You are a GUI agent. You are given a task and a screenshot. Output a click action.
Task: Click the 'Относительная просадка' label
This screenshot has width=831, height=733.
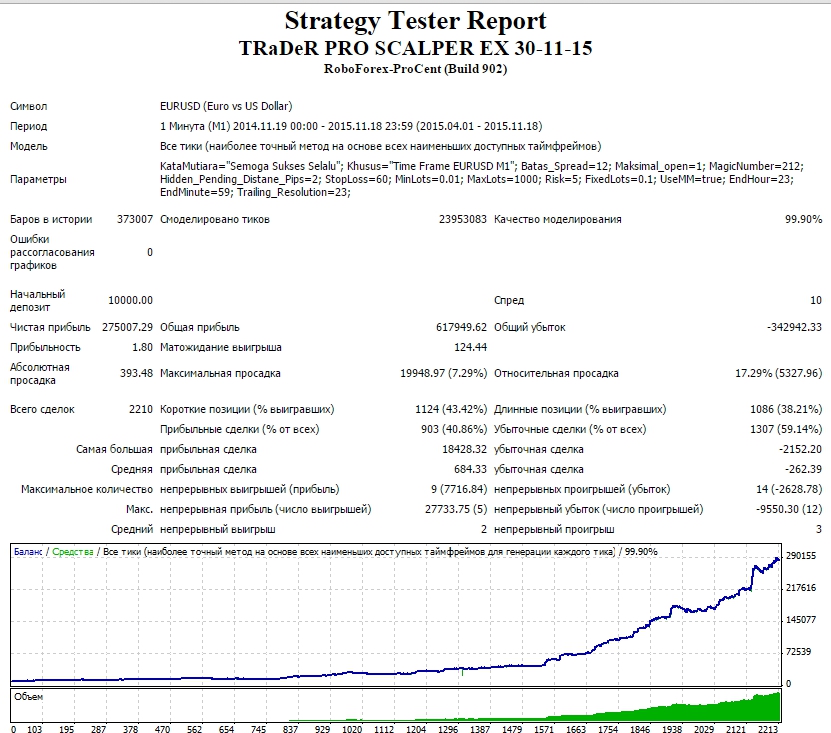pos(556,374)
